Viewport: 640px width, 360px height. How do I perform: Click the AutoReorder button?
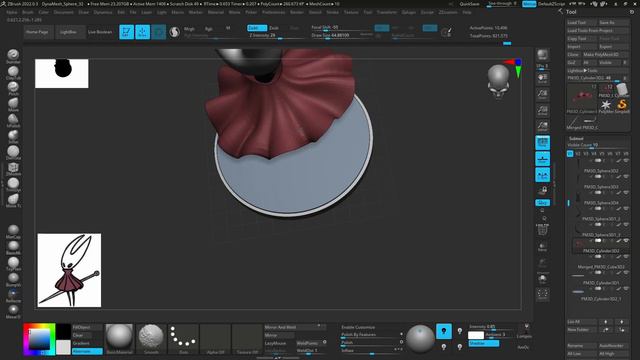click(613, 346)
